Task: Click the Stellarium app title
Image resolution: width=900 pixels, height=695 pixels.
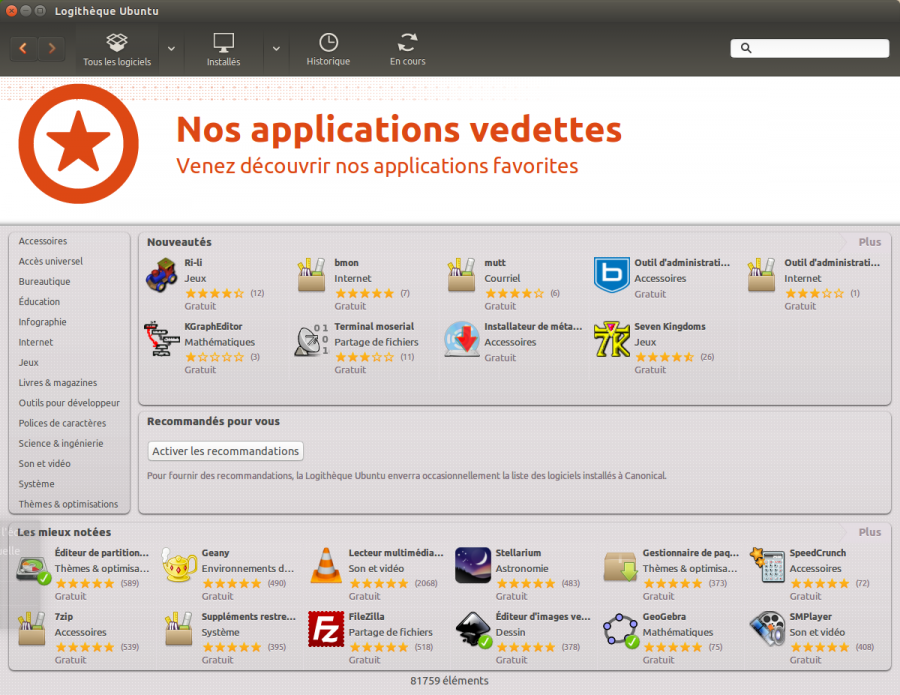Action: (x=518, y=553)
